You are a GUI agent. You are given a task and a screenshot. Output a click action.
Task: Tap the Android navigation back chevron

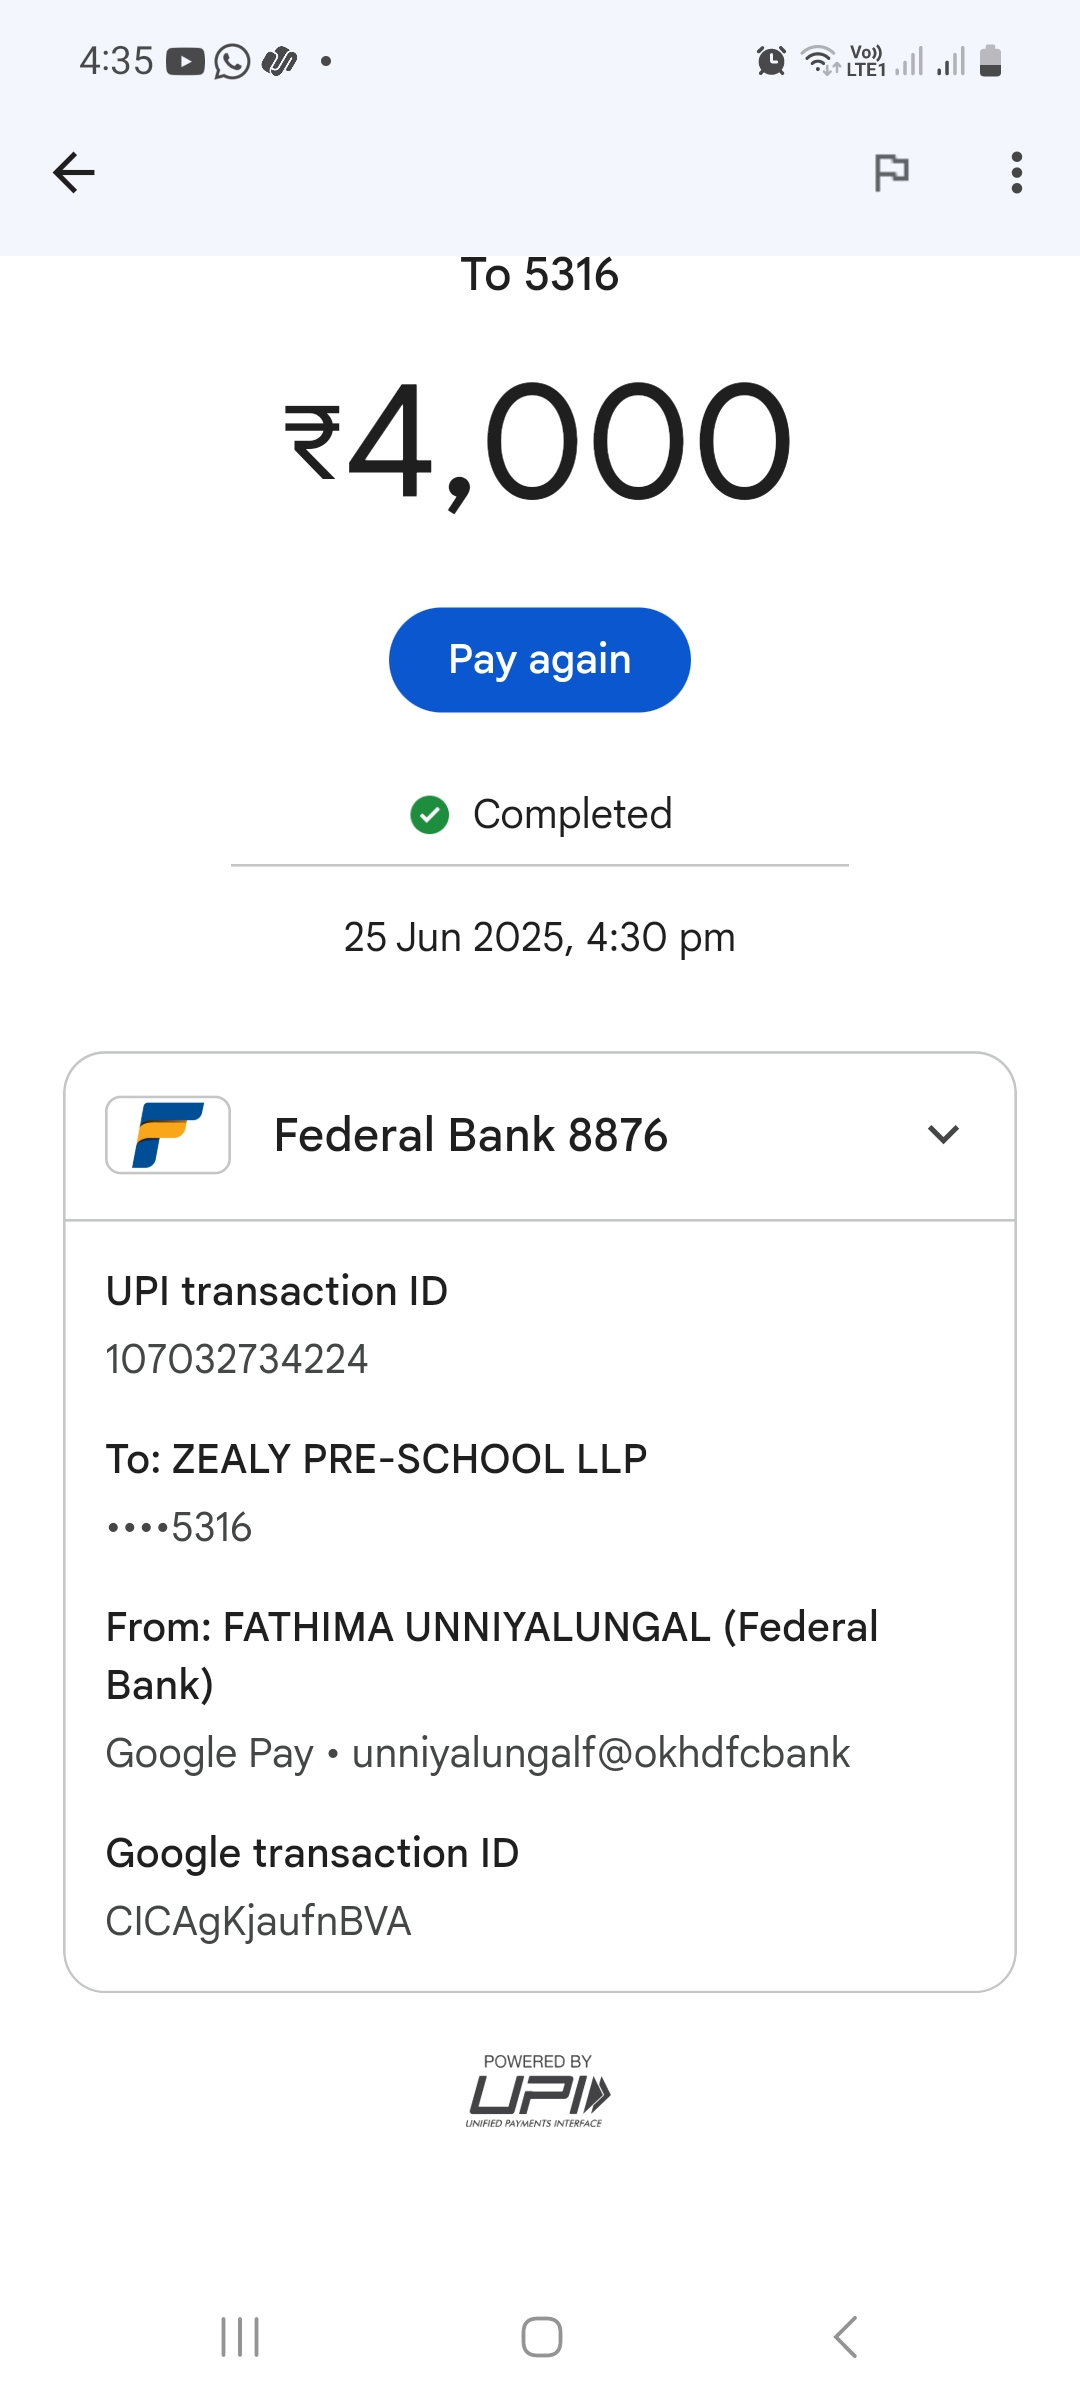coord(845,2336)
